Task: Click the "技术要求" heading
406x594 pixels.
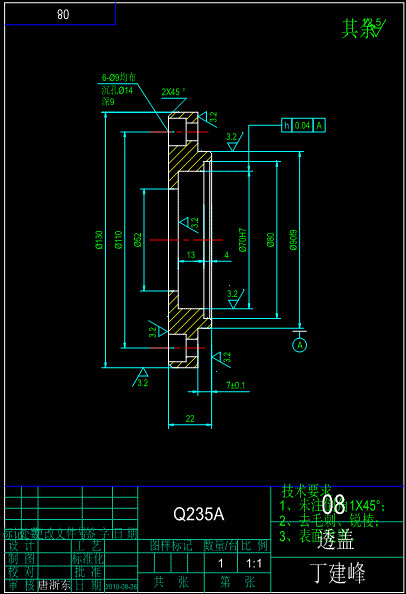Action: 307,491
